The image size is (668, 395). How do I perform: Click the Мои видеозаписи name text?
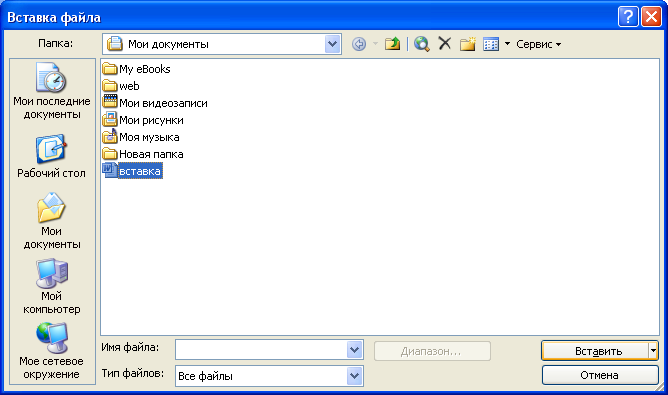pos(164,103)
